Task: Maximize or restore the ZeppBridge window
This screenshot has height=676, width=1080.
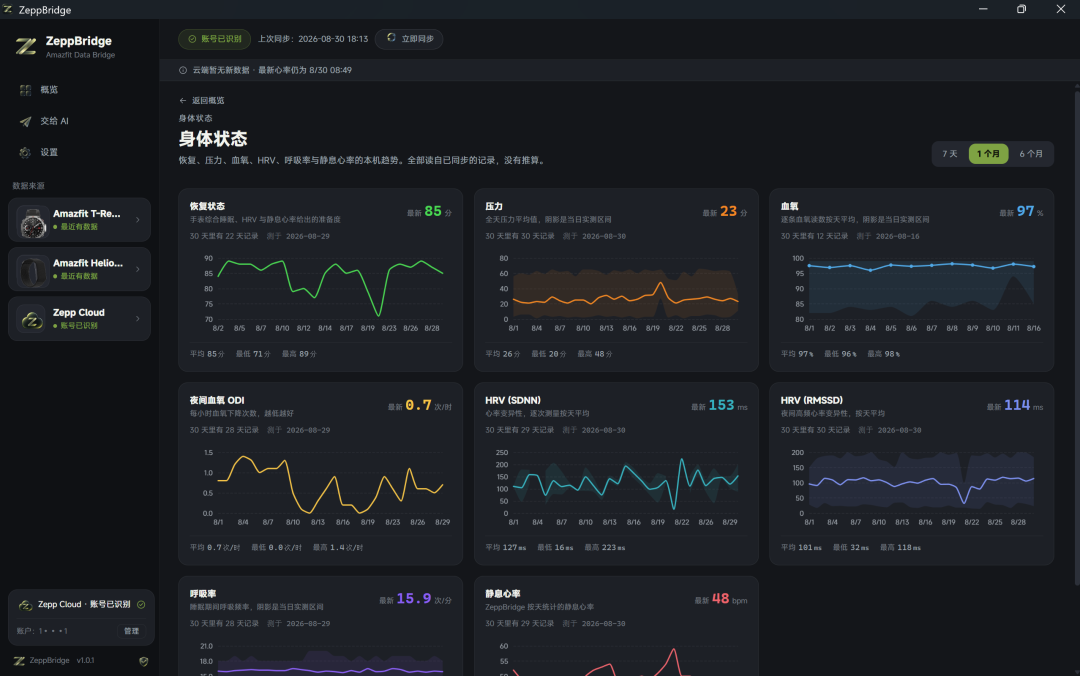Action: tap(1021, 9)
